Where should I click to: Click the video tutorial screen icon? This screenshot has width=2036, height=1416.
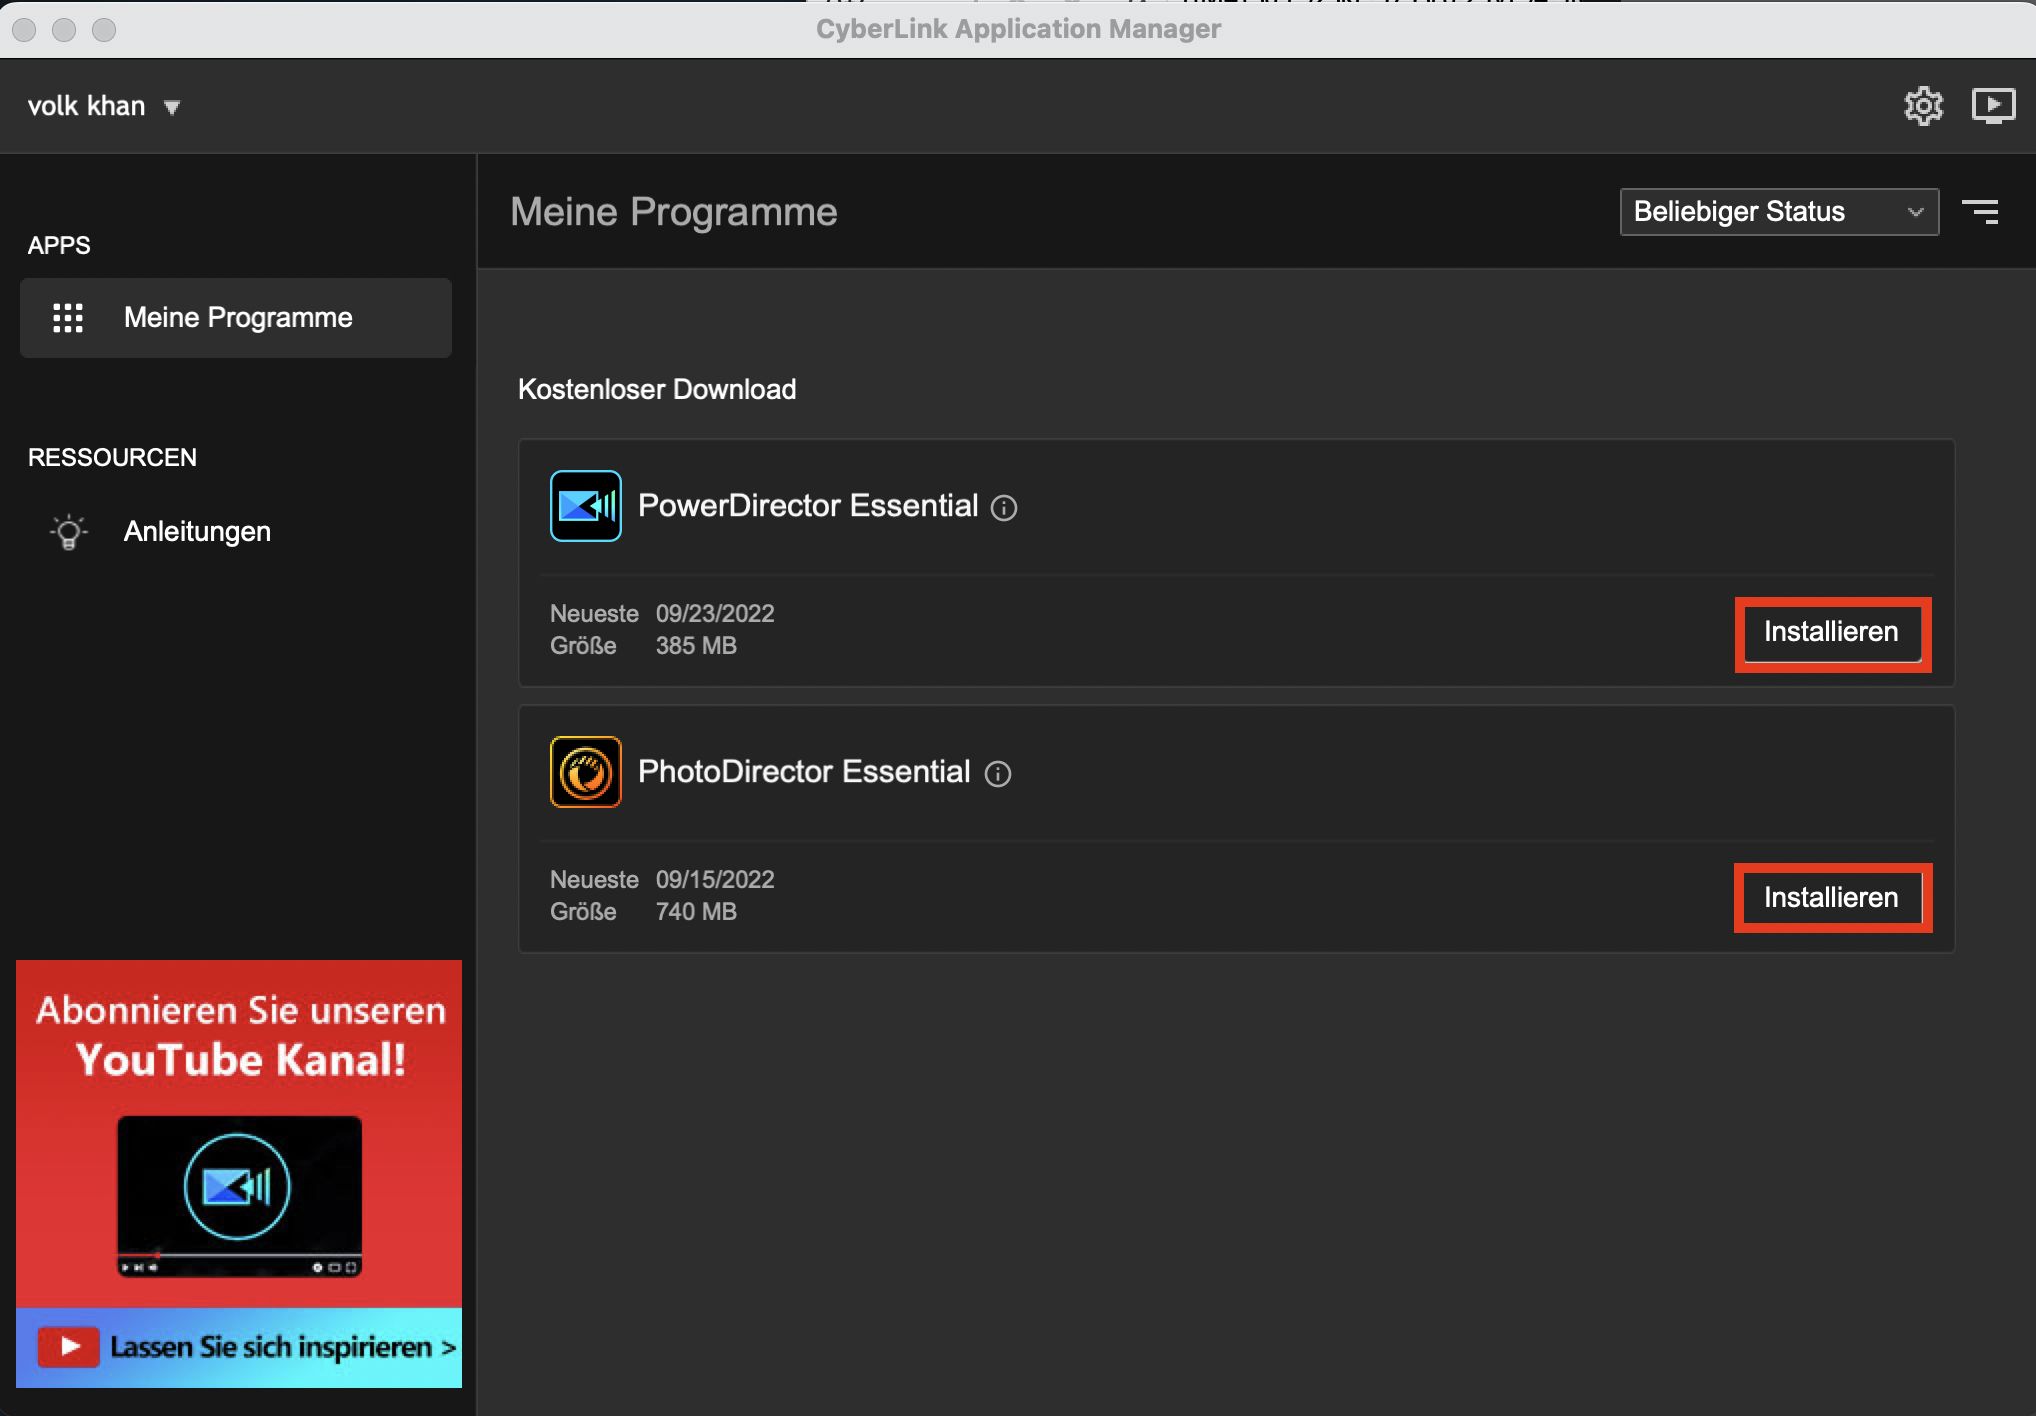point(1992,106)
